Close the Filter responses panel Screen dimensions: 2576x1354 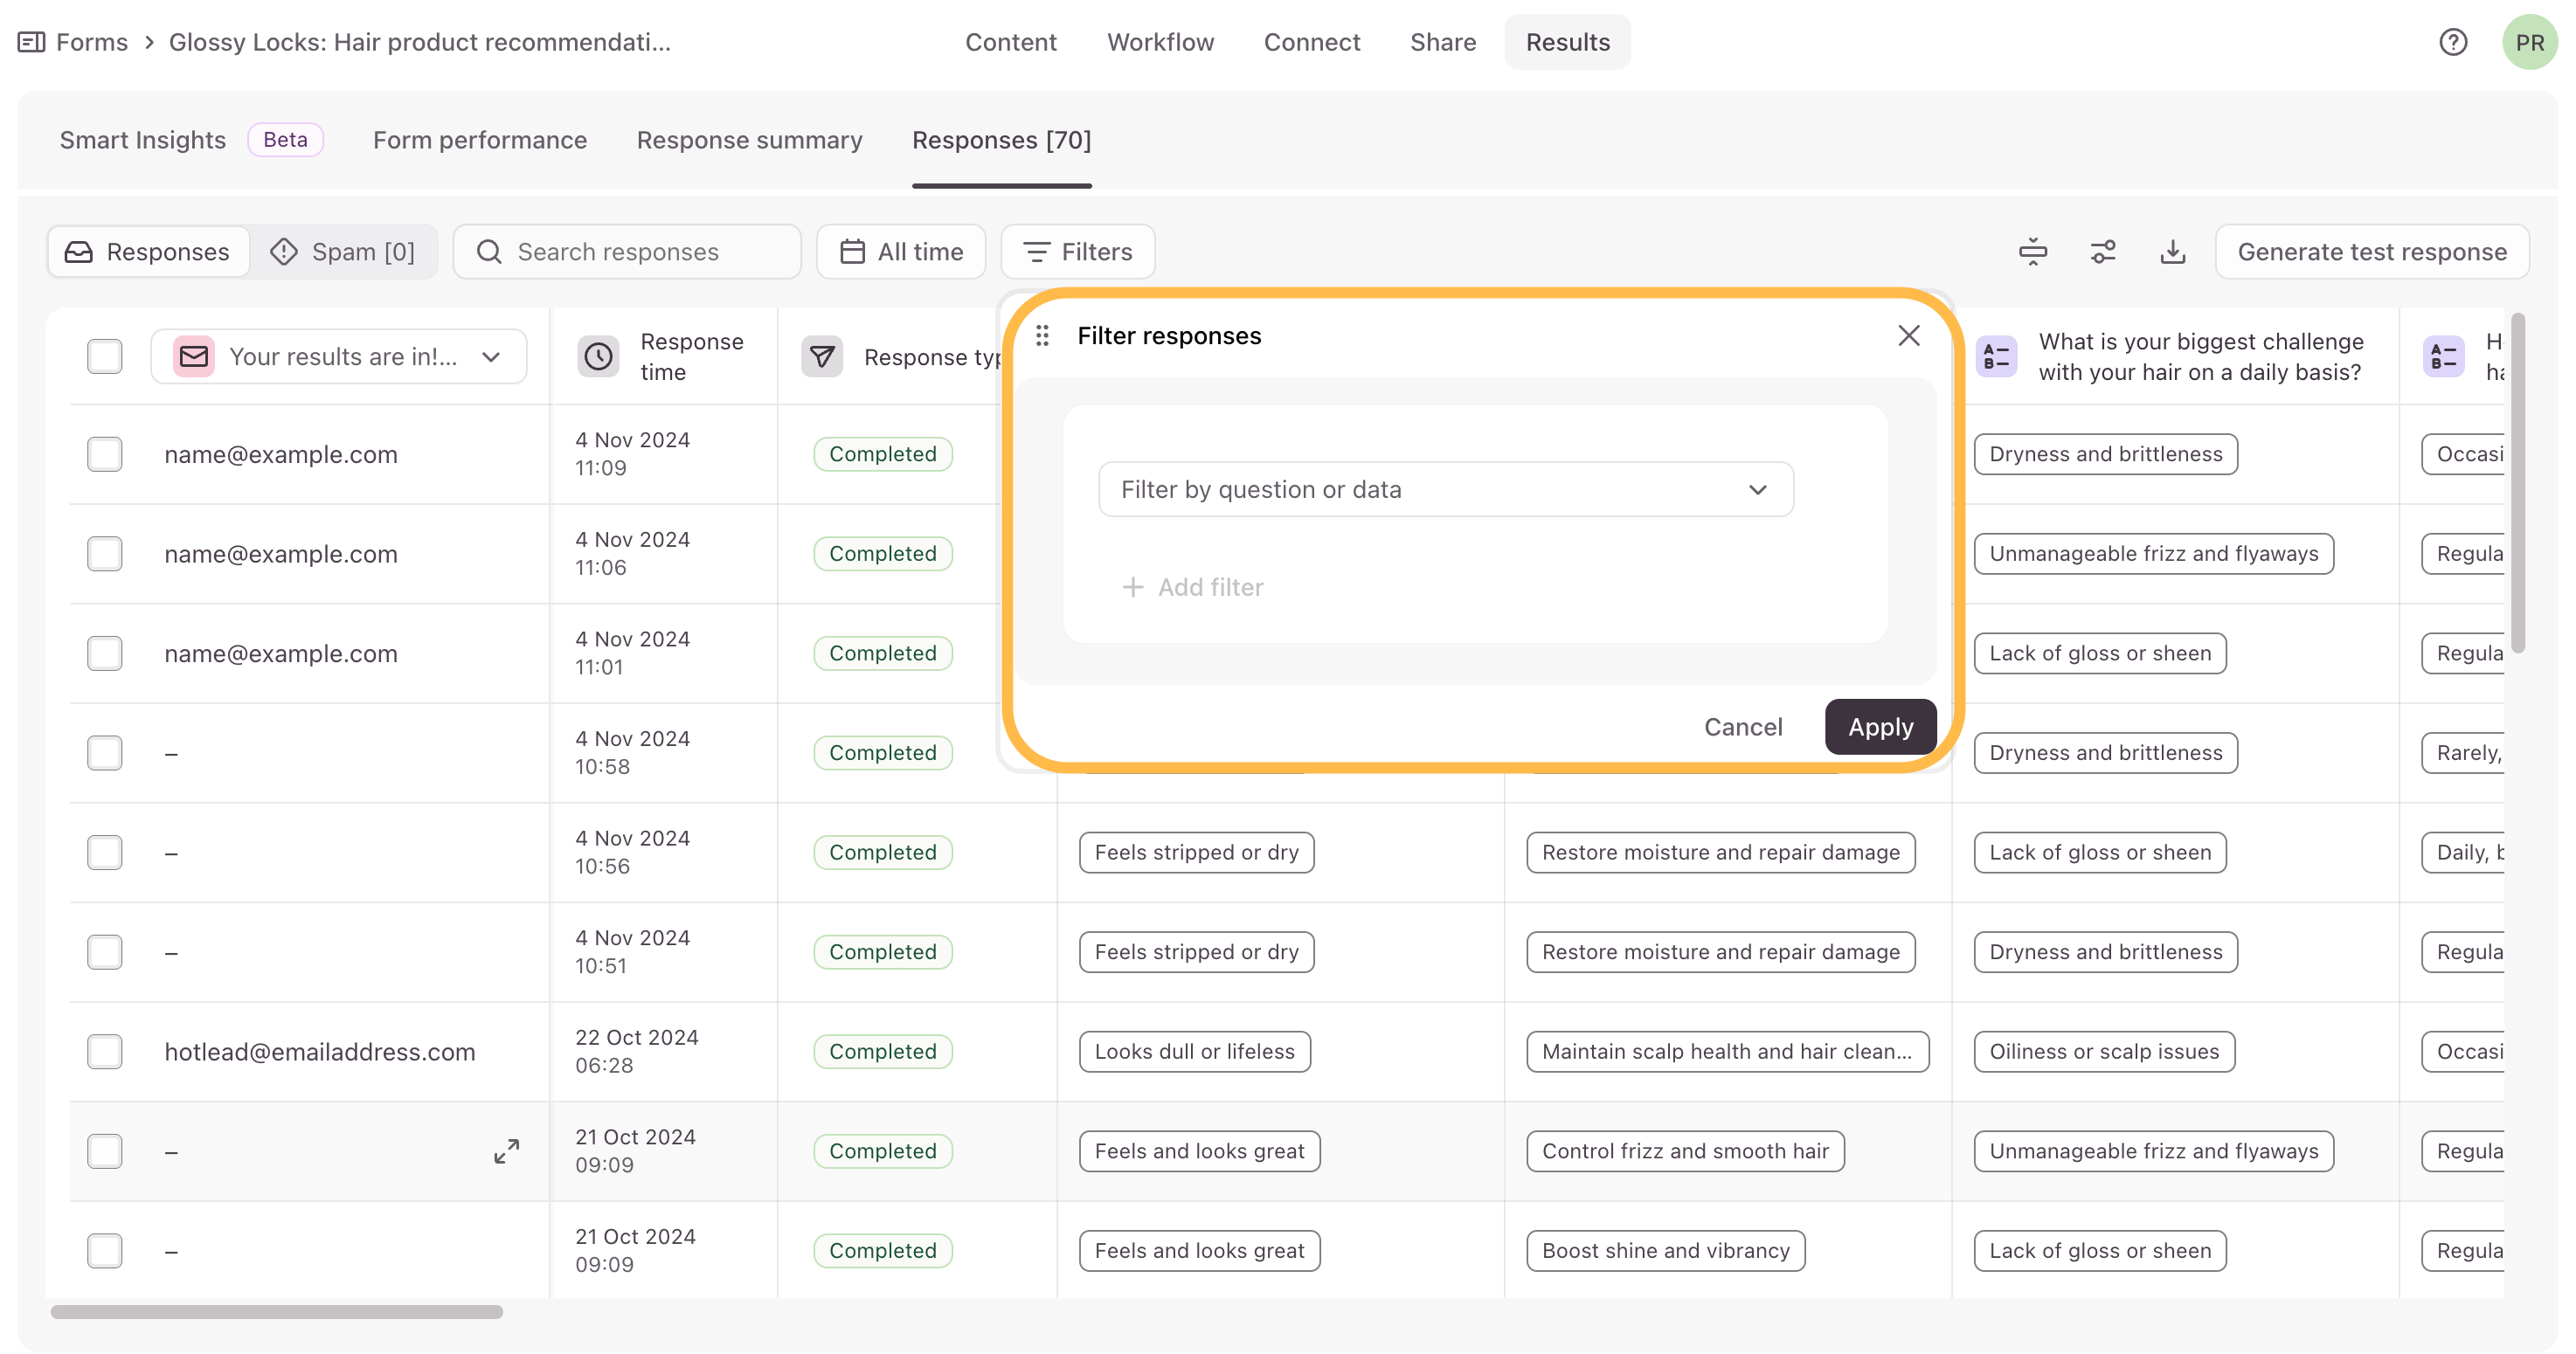coord(1908,336)
